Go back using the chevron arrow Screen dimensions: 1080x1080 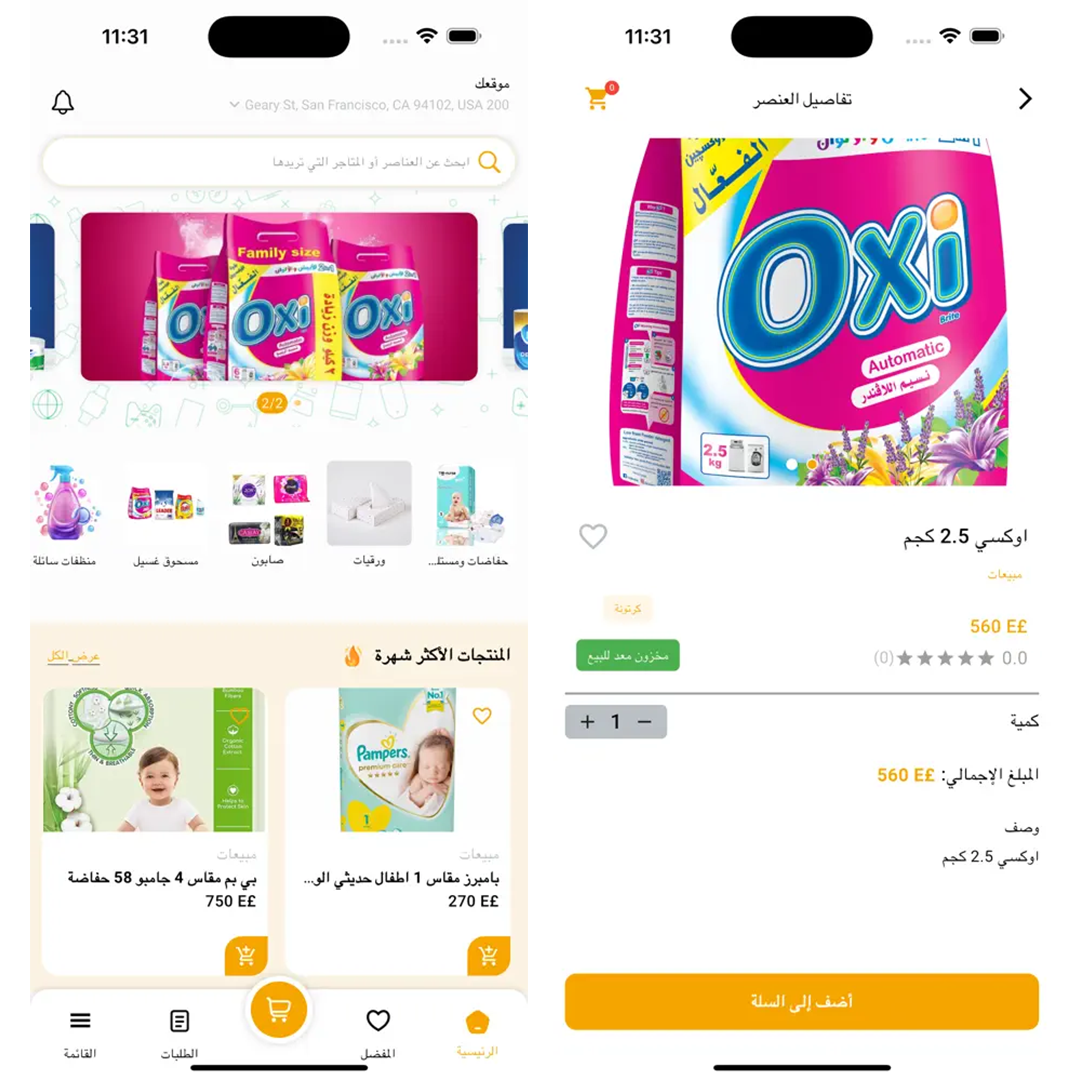coord(1025,99)
